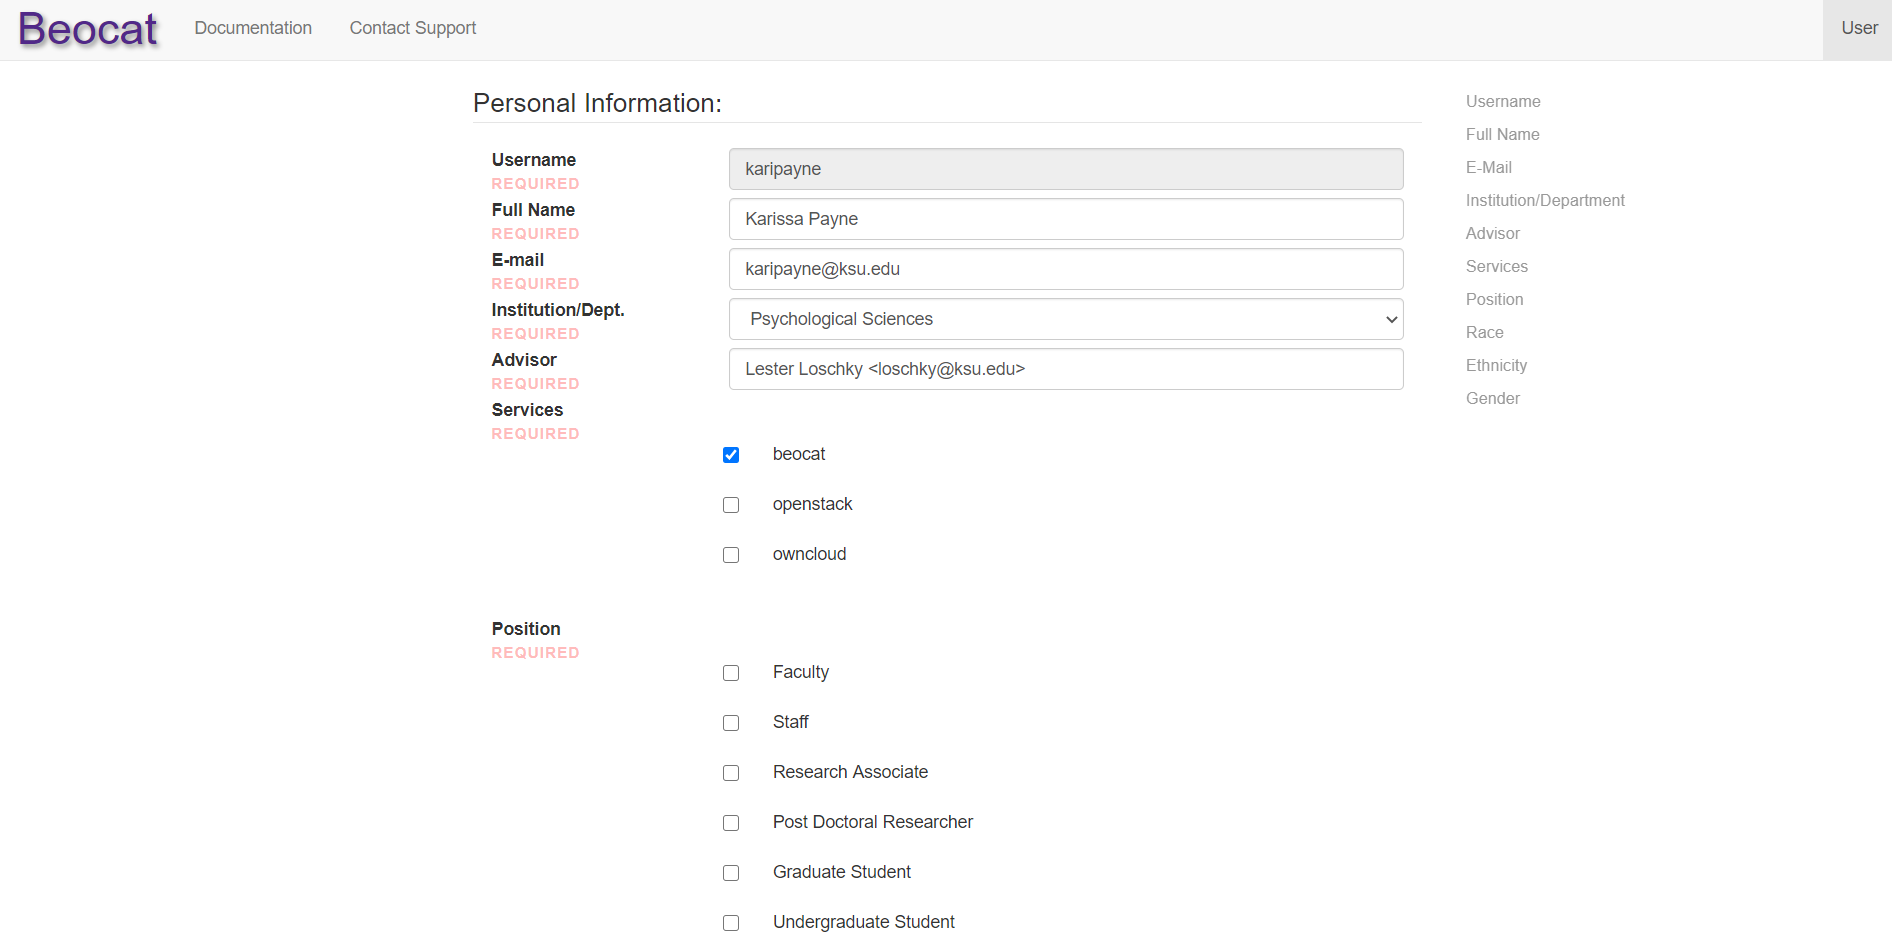Screen dimensions: 1892x933
Task: Tick the Research Associate checkbox
Action: (731, 773)
